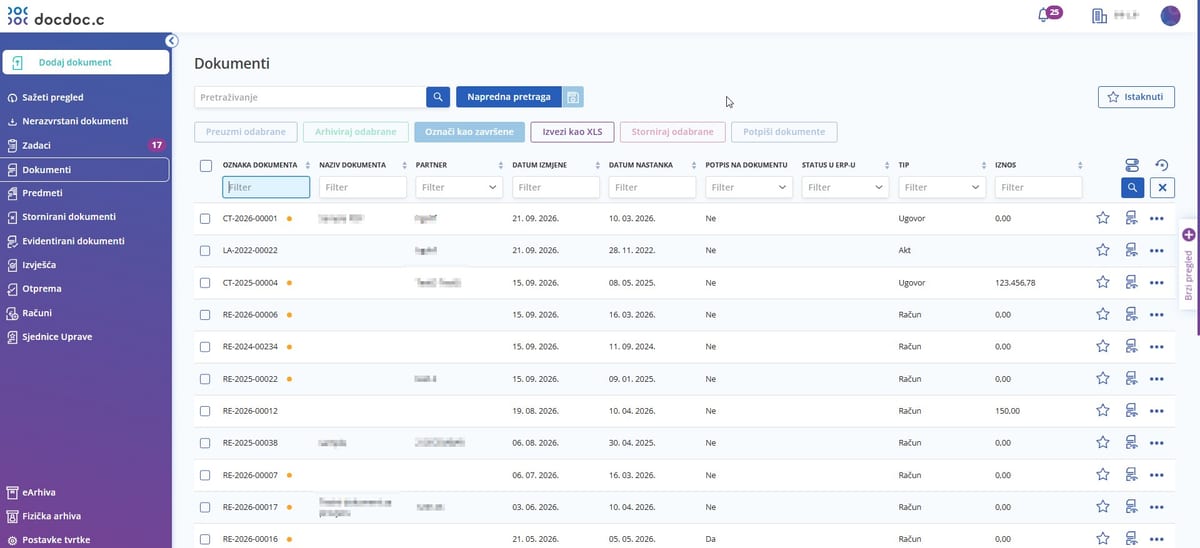1200x548 pixels.
Task: Open more options for LA-2022-00022 row
Action: click(1158, 250)
